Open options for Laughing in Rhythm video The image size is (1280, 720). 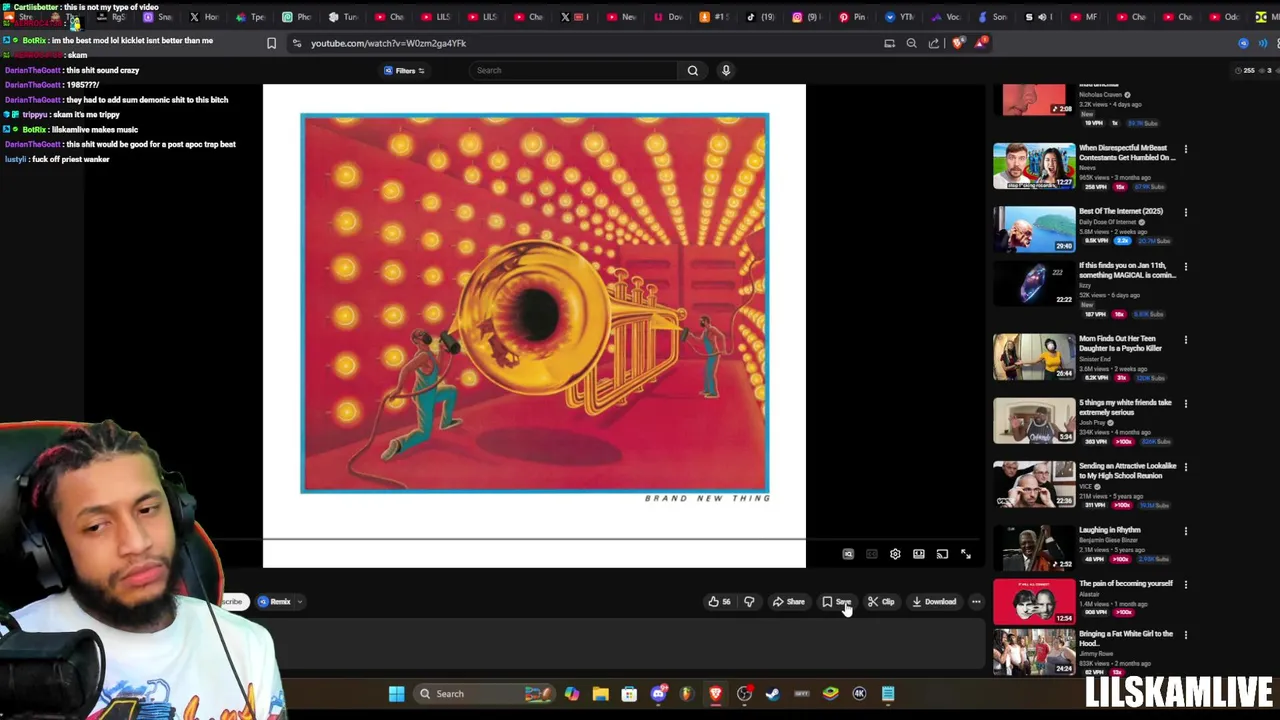pyautogui.click(x=1186, y=531)
